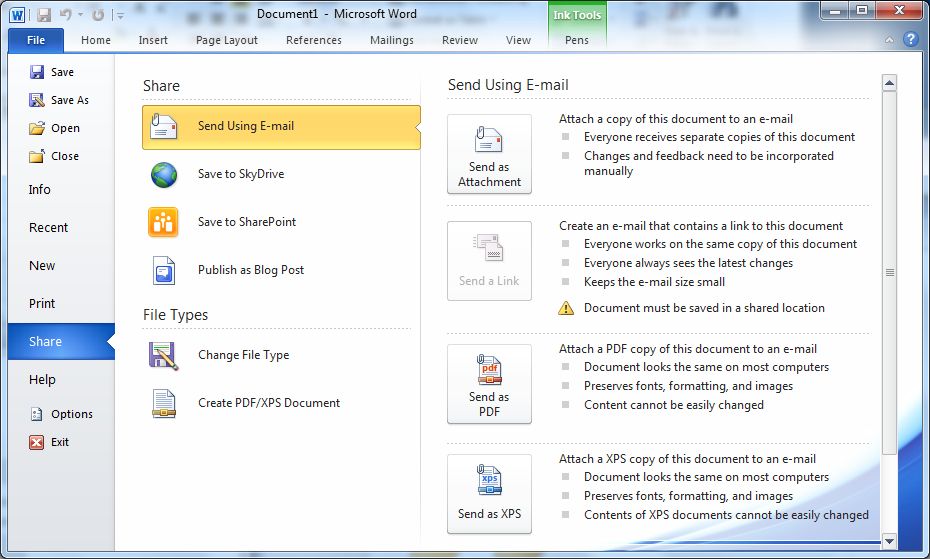Open the Word Help question mark icon
The height and width of the screenshot is (559, 930).
tap(910, 40)
